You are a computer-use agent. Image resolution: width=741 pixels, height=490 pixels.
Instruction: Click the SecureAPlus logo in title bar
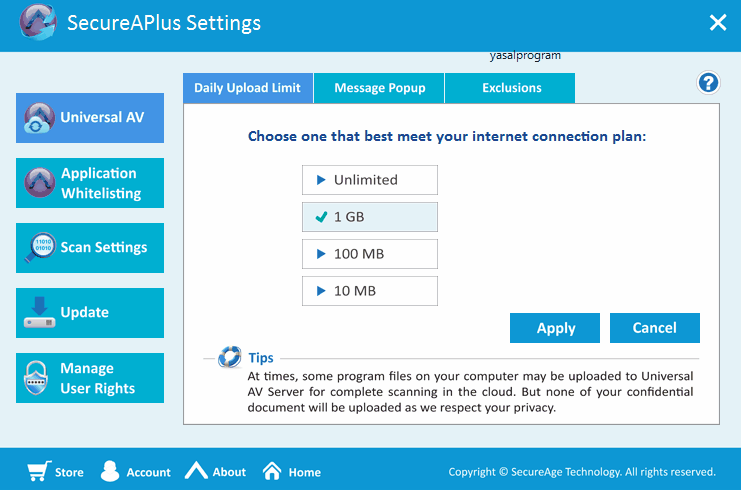[x=37, y=23]
